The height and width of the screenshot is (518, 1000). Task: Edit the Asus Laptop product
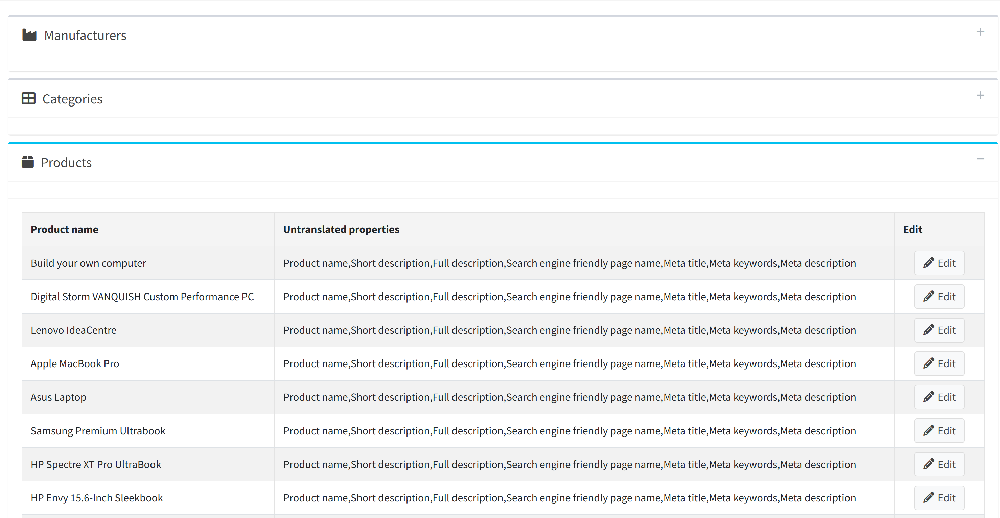(x=939, y=397)
